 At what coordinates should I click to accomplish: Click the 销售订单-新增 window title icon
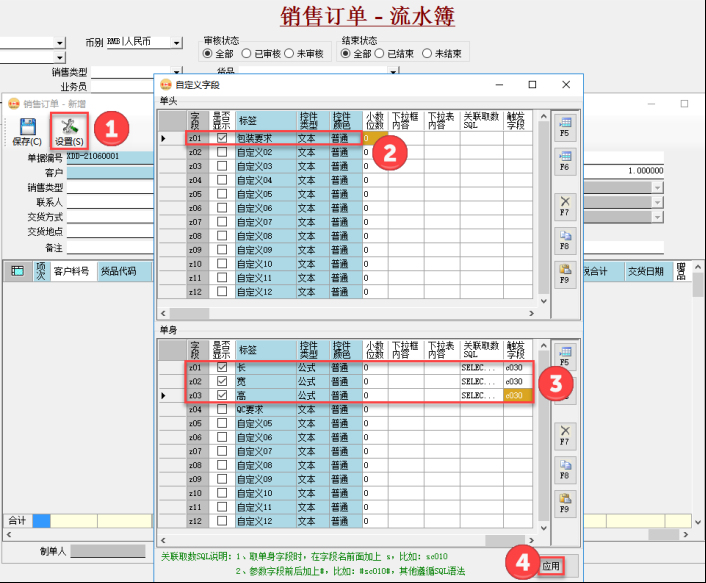click(14, 104)
